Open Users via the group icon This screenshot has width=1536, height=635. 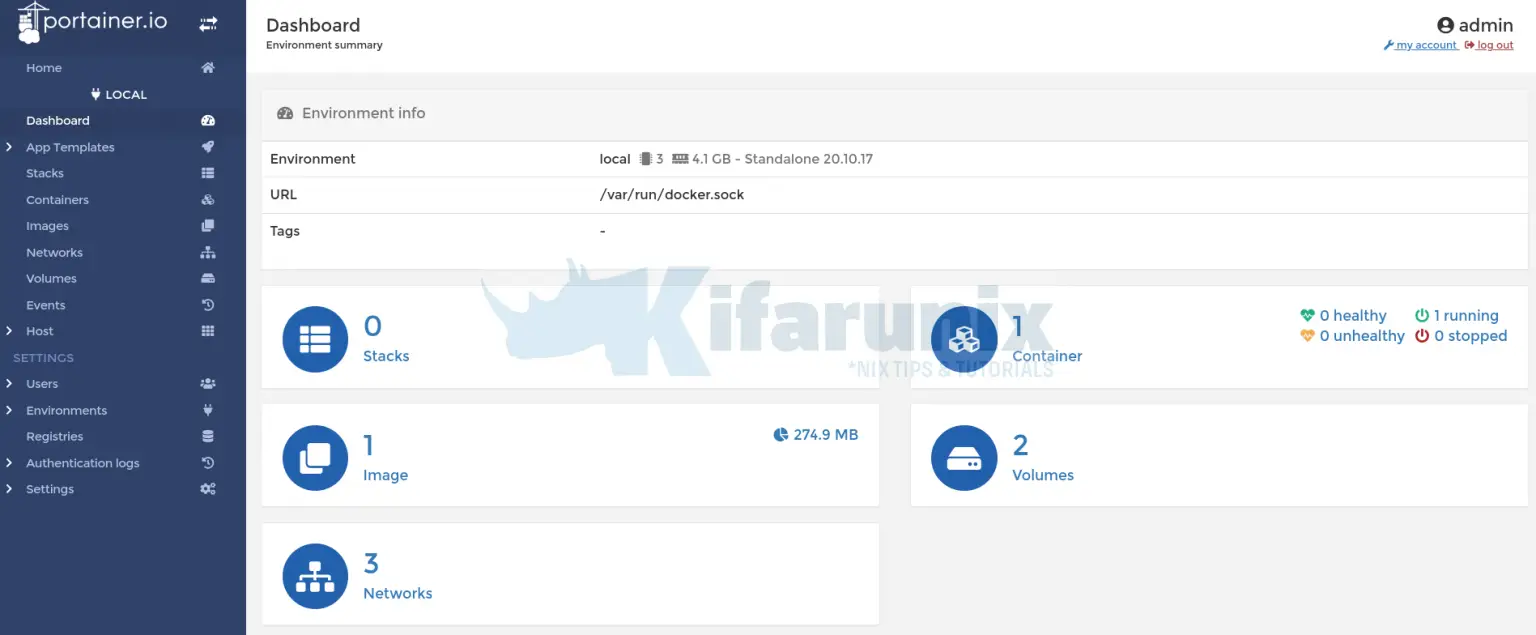point(208,383)
